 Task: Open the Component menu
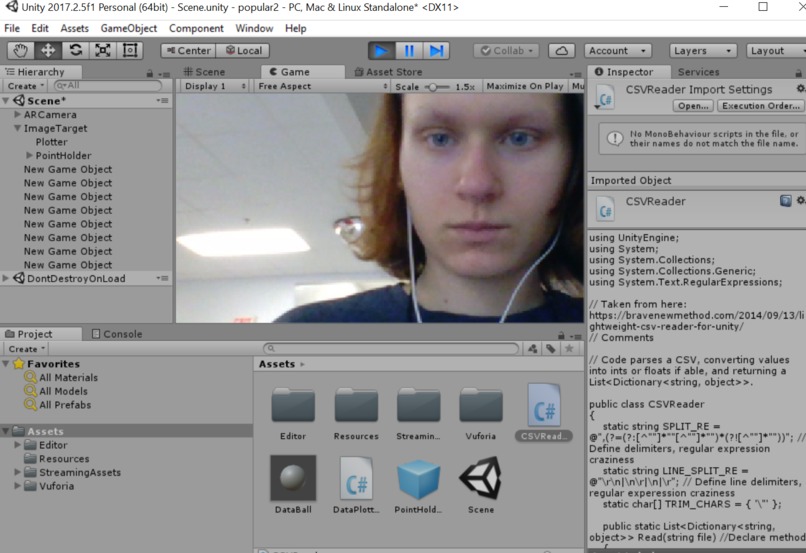196,28
